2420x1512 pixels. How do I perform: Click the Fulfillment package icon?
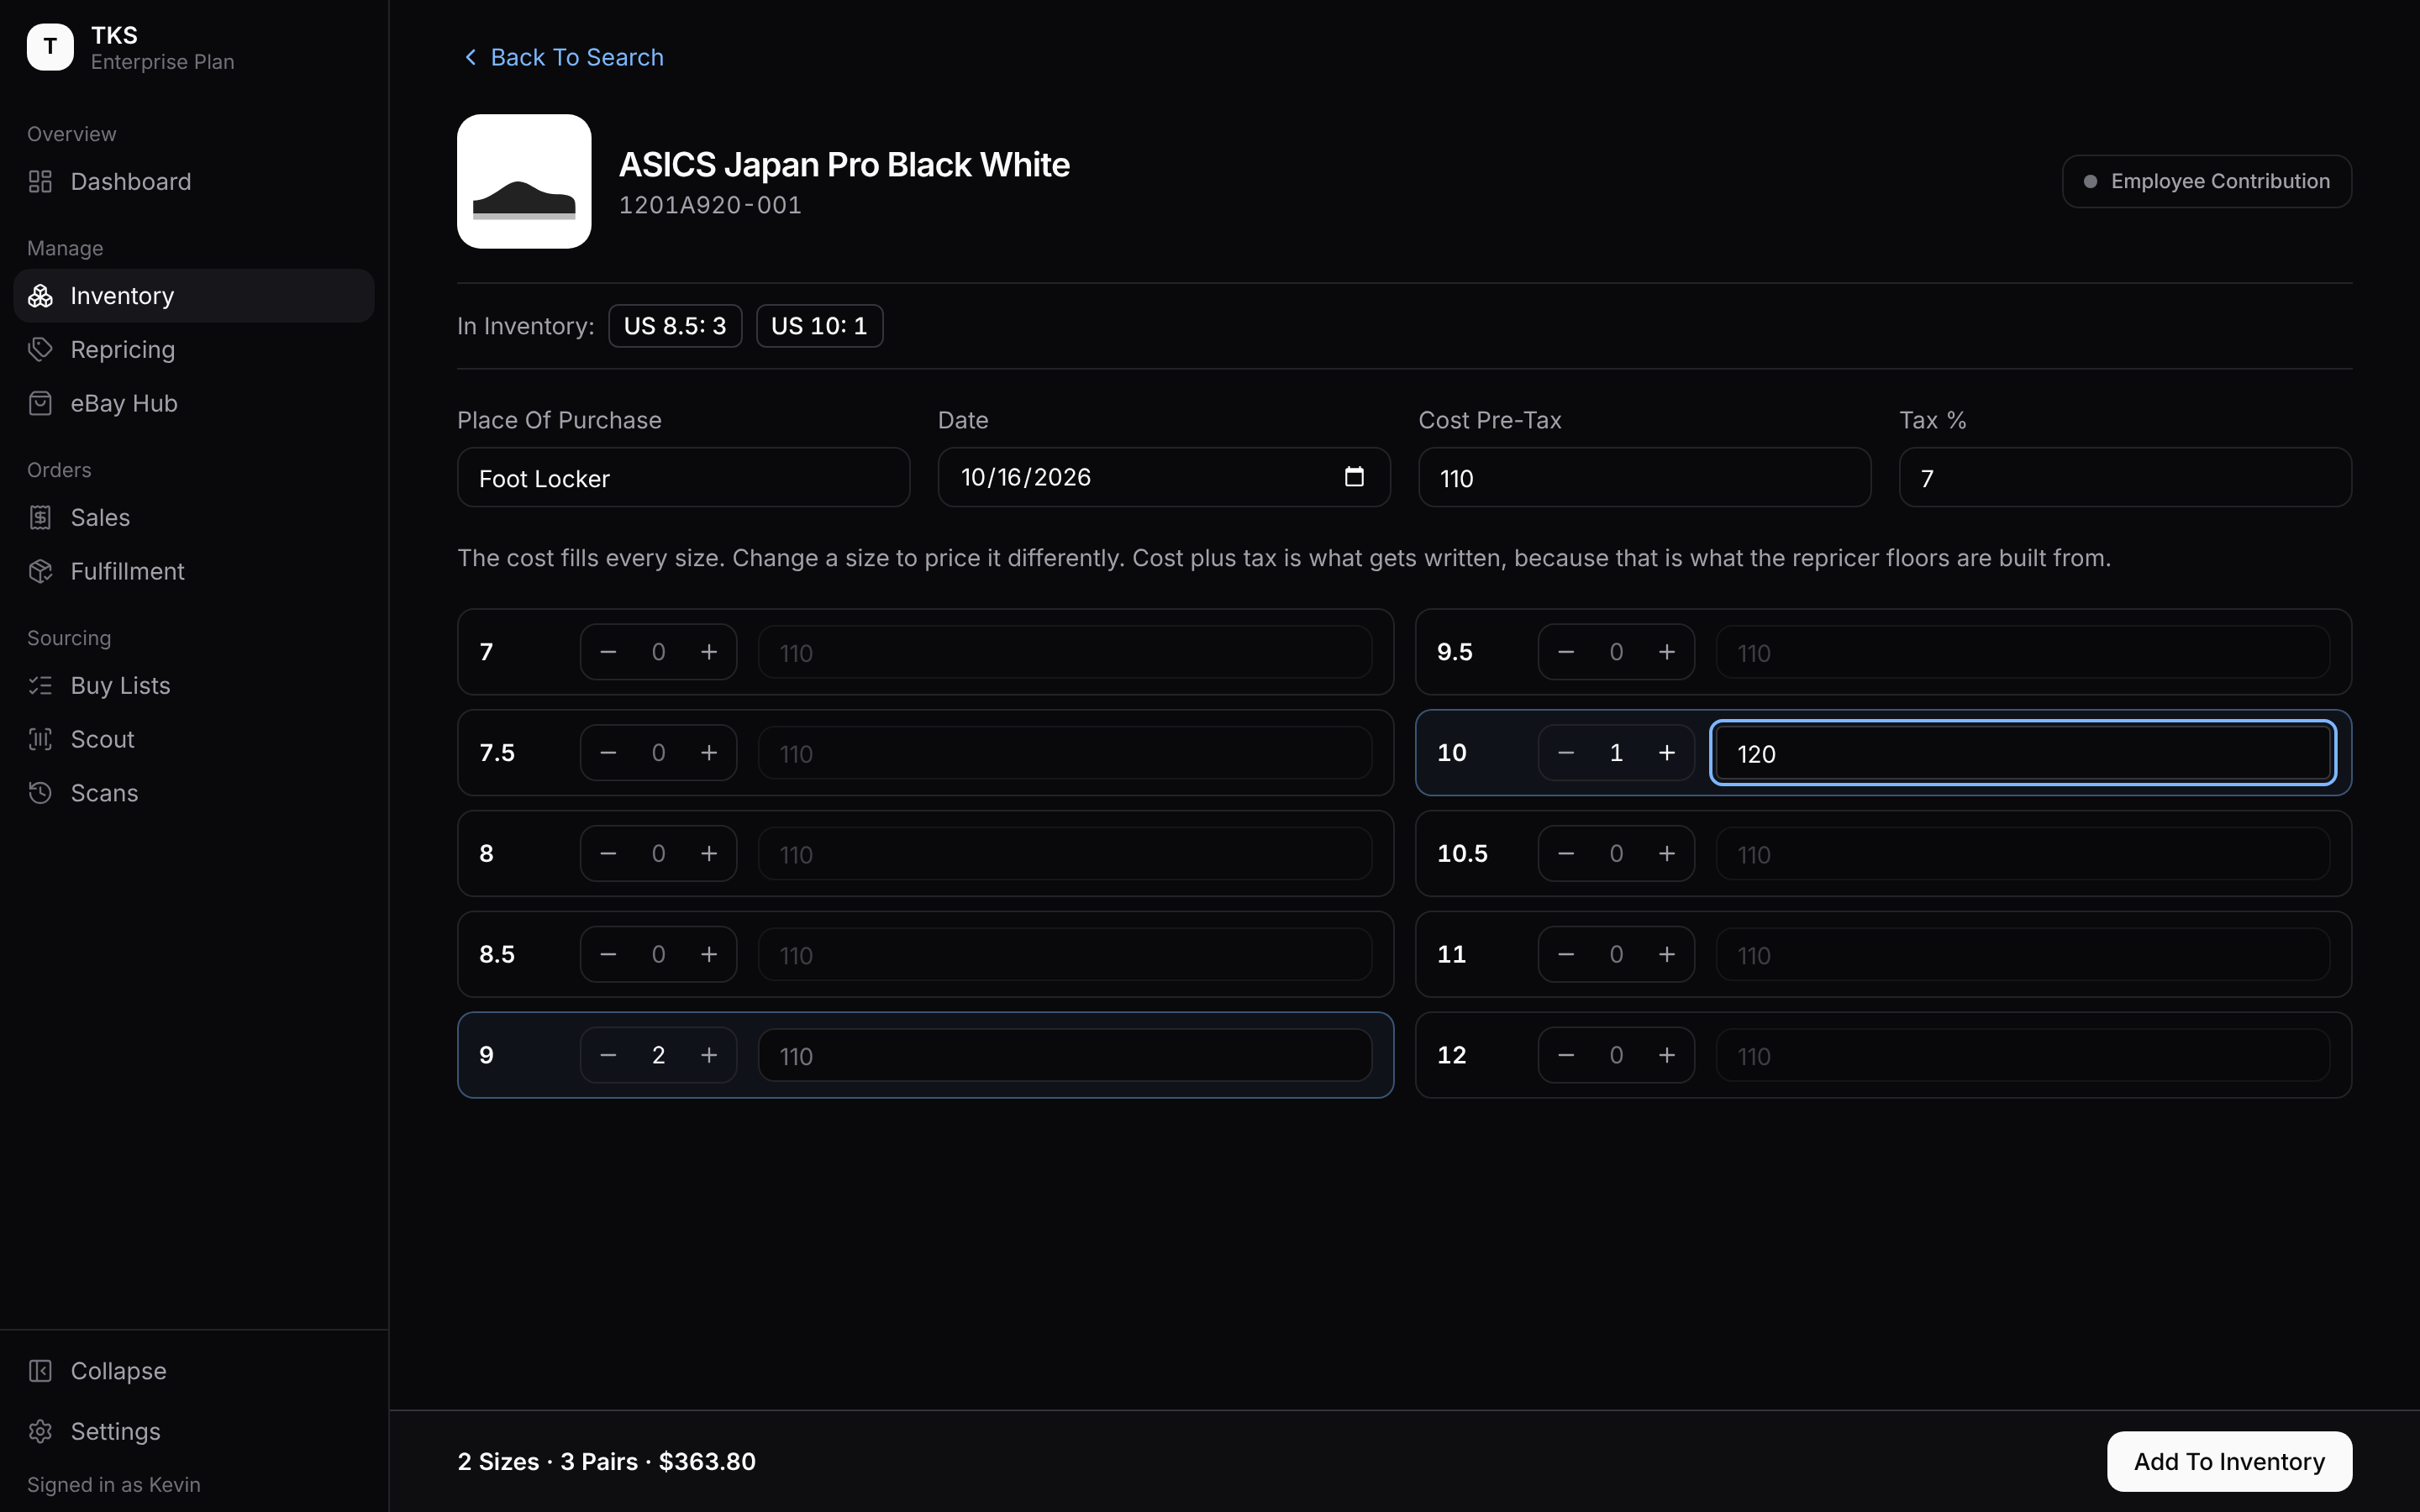40,571
